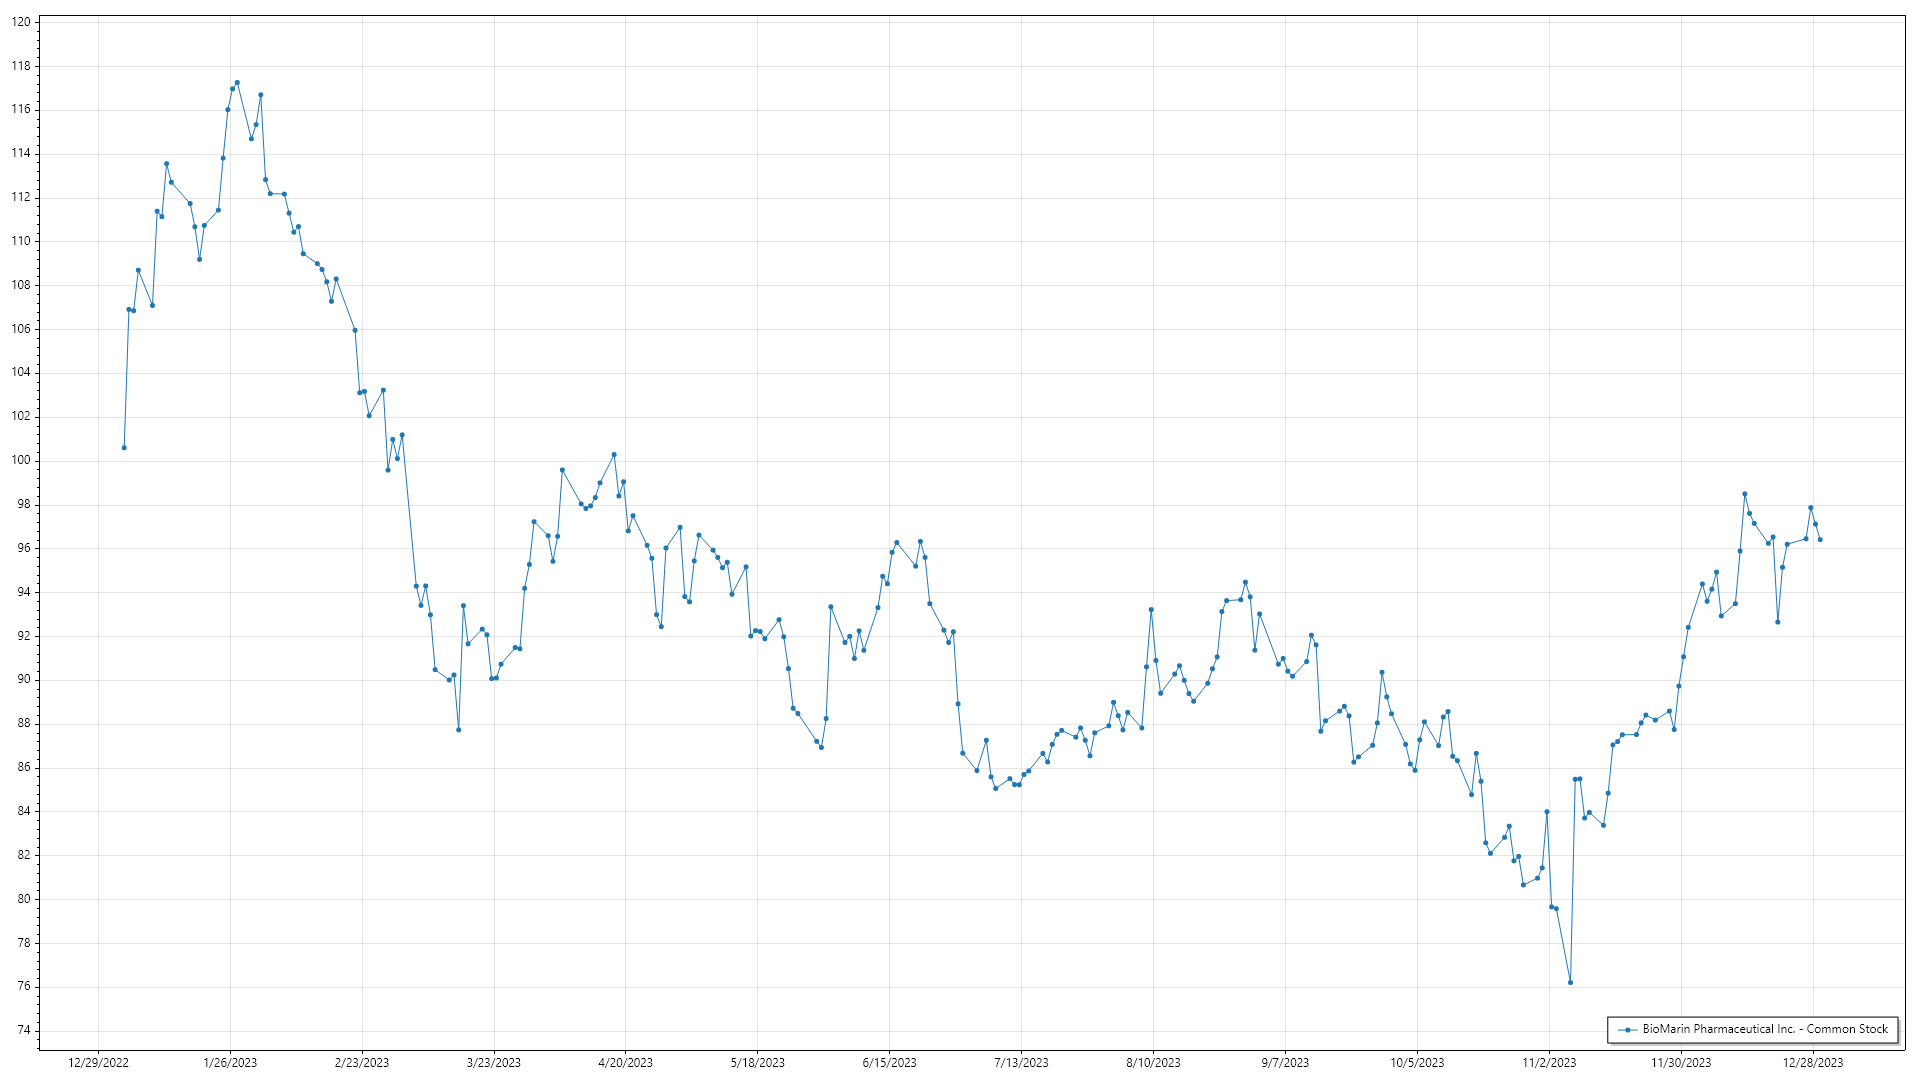Image resolution: width=1920 pixels, height=1080 pixels.
Task: Click the 12/29/2022 x-axis date label
Action: point(98,1063)
